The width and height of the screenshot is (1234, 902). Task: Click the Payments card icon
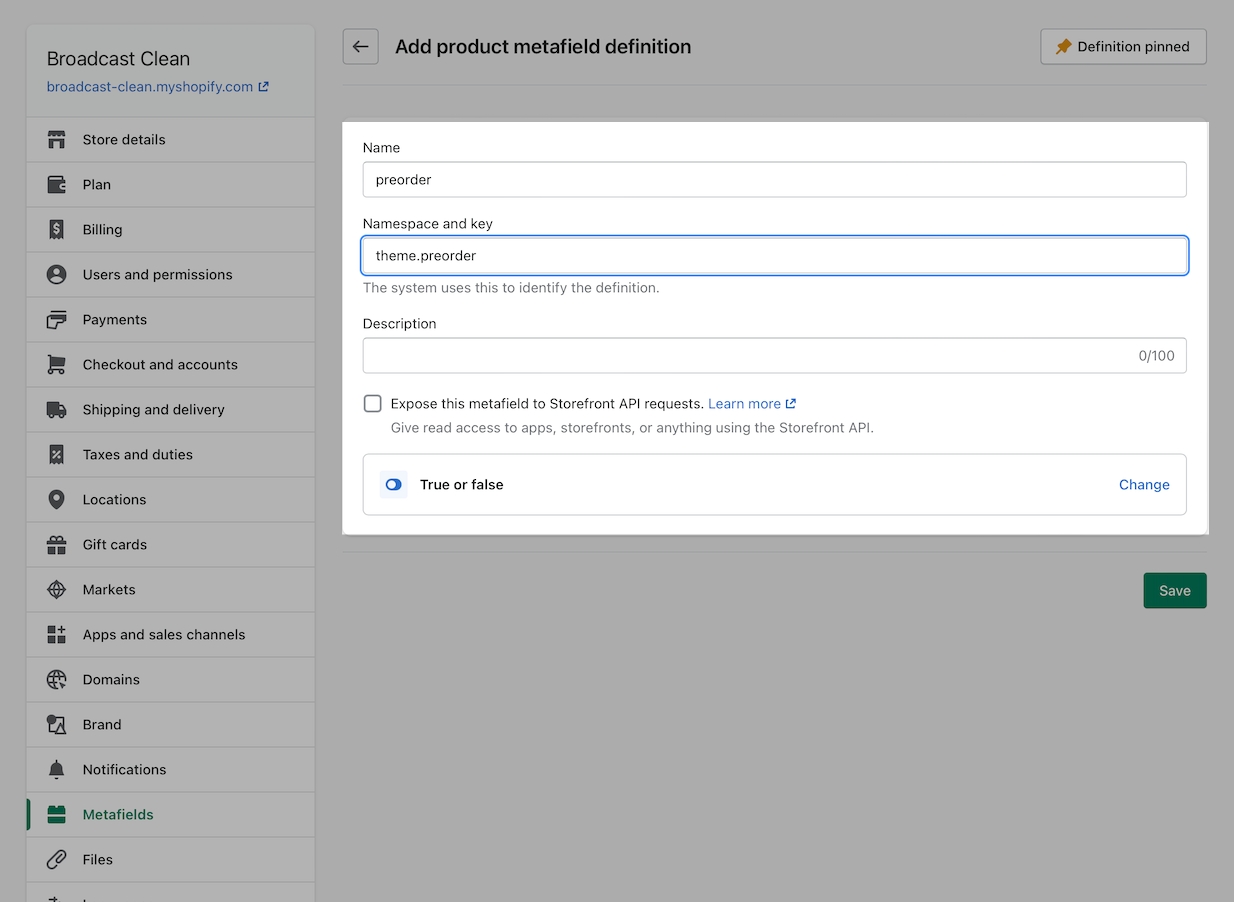coord(57,320)
